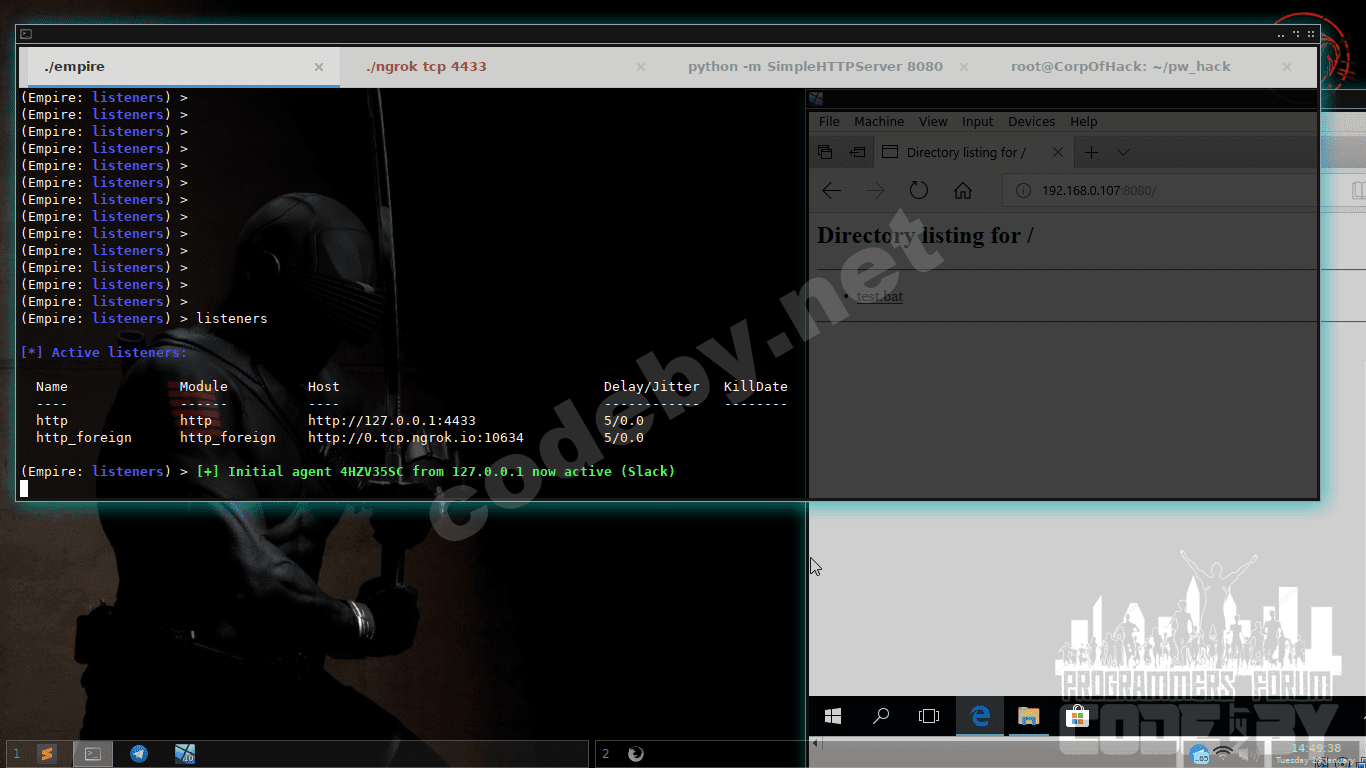Select the terminal icon in the bottom panel
The height and width of the screenshot is (768, 1366).
[x=92, y=754]
